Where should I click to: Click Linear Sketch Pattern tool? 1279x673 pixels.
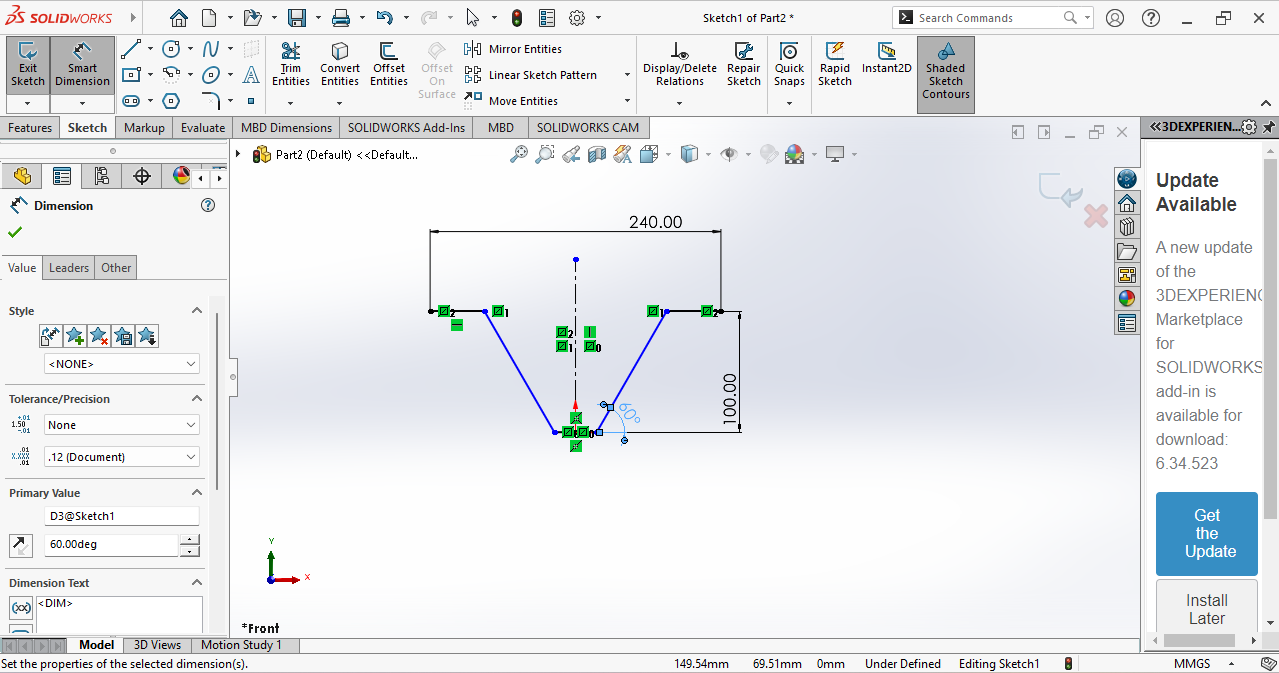[x=531, y=75]
